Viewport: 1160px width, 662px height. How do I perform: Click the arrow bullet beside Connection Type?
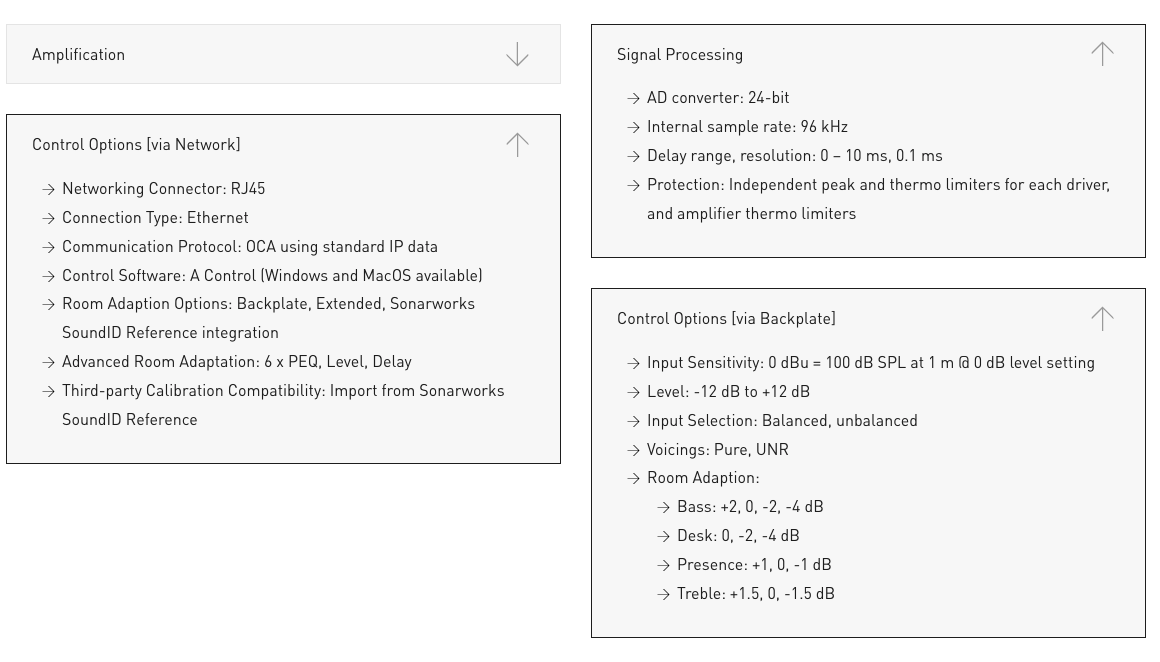pos(48,218)
